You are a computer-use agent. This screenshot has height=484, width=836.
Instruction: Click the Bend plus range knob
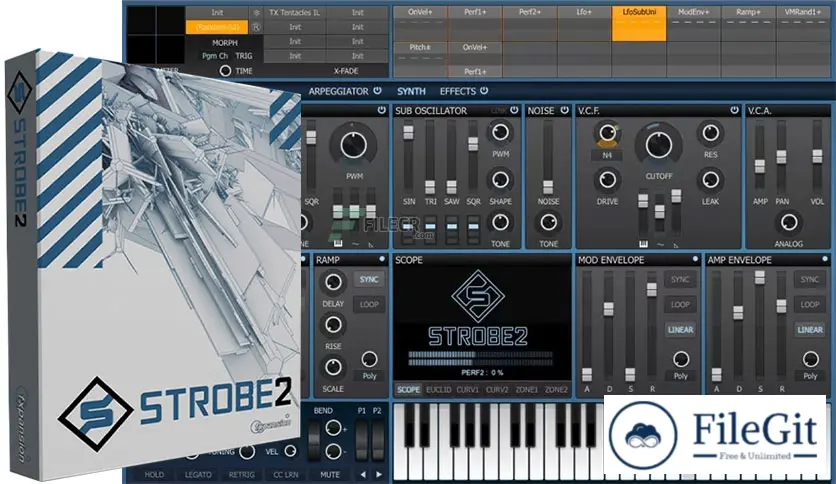[333, 427]
